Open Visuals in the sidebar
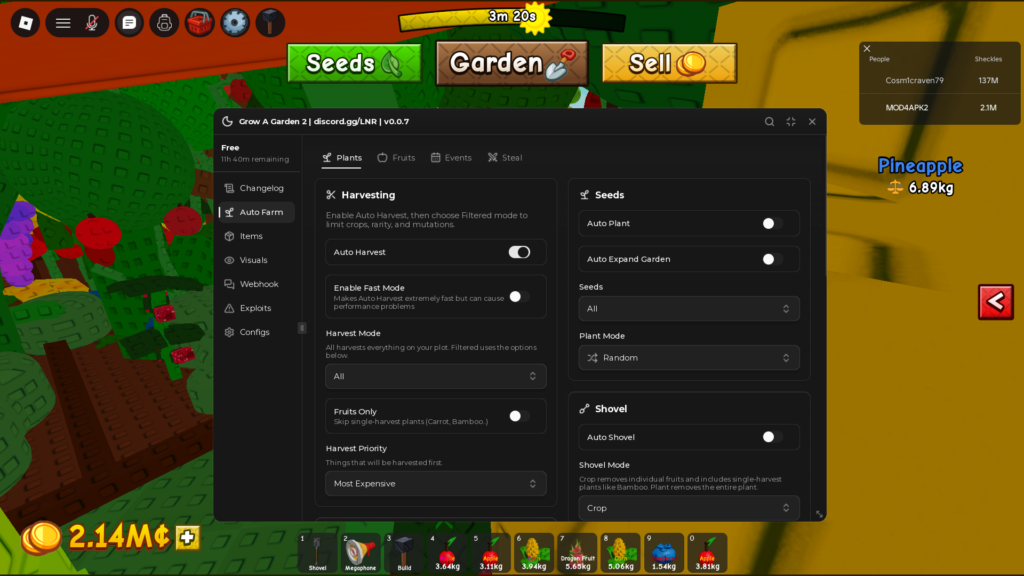 coord(257,260)
